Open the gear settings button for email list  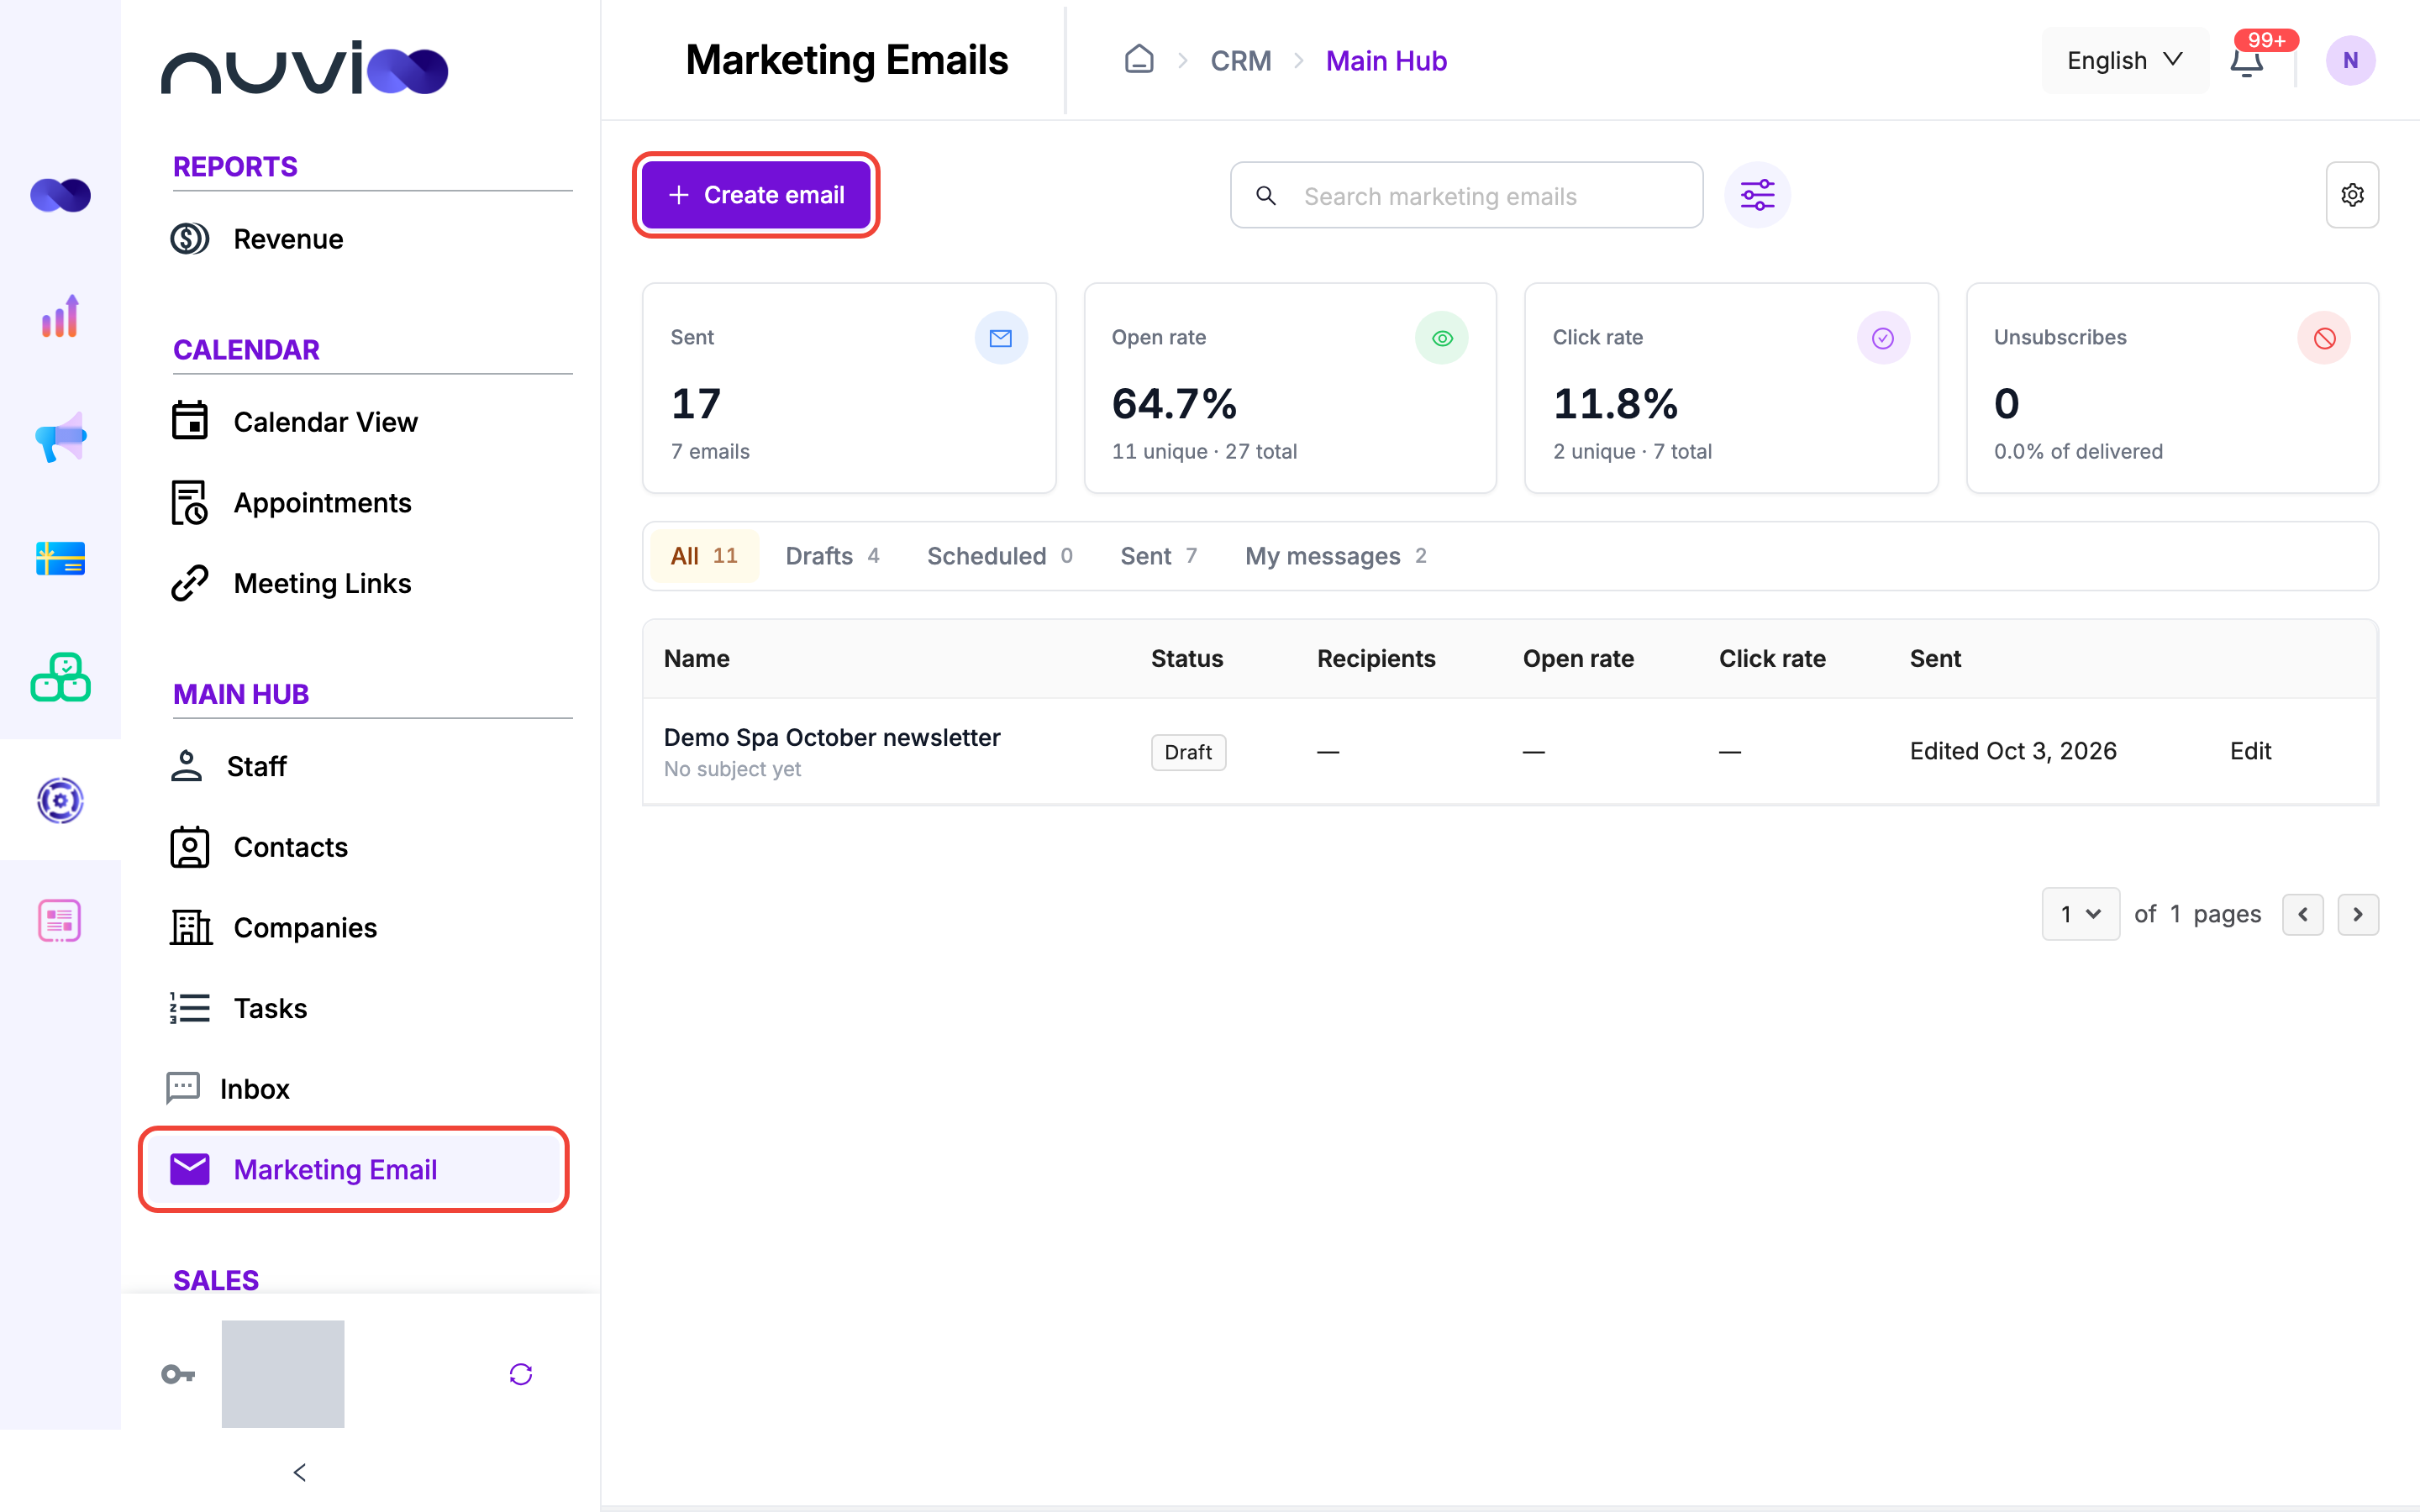point(2352,195)
